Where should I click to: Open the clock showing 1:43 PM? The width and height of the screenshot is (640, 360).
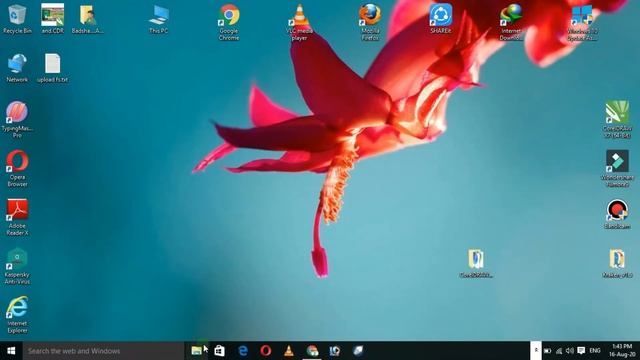pos(622,351)
